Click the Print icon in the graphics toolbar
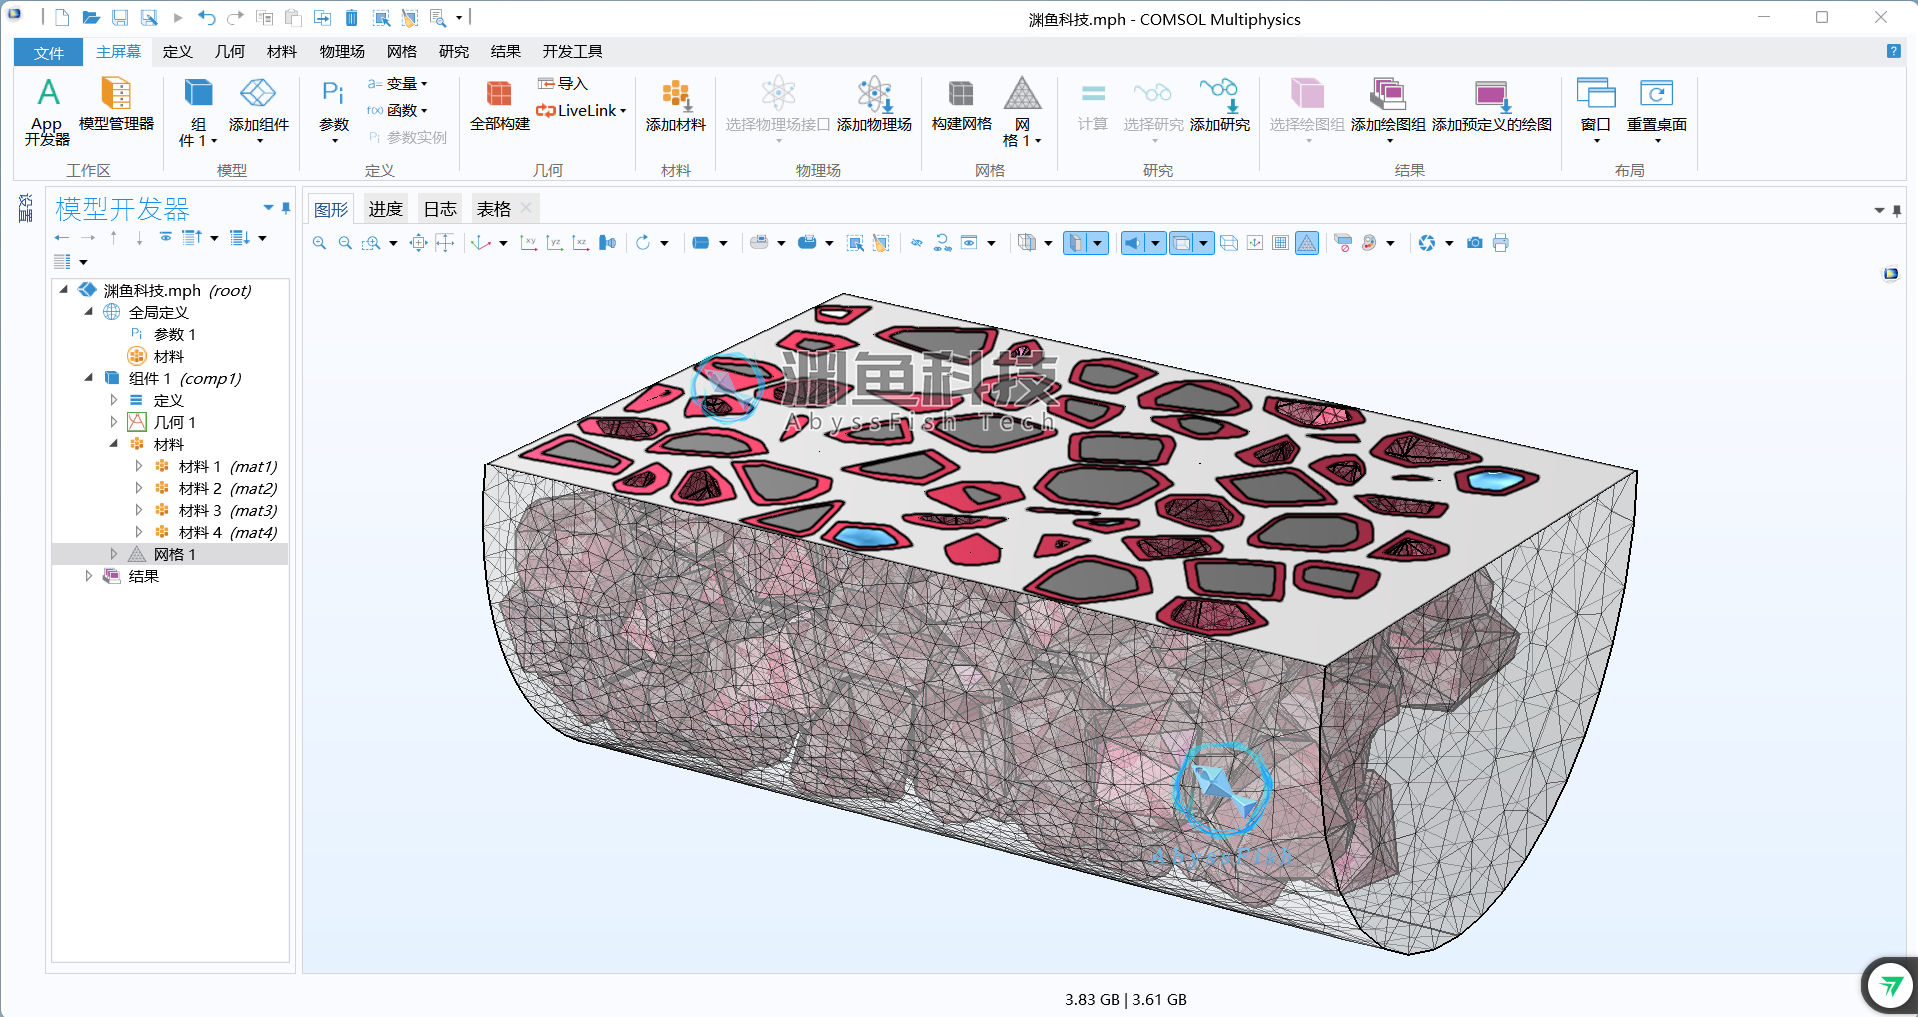The width and height of the screenshot is (1918, 1017). (1500, 243)
